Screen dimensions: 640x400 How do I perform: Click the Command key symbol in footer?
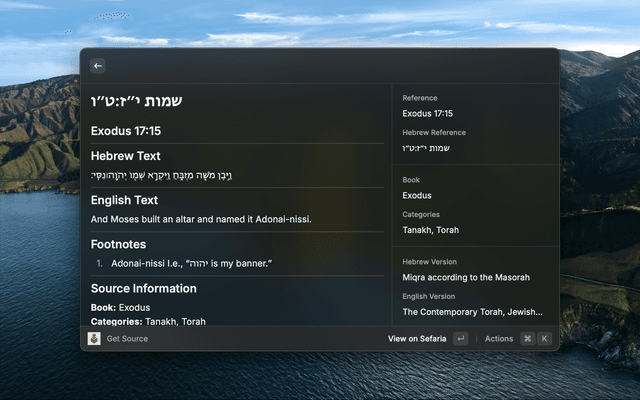(x=527, y=339)
